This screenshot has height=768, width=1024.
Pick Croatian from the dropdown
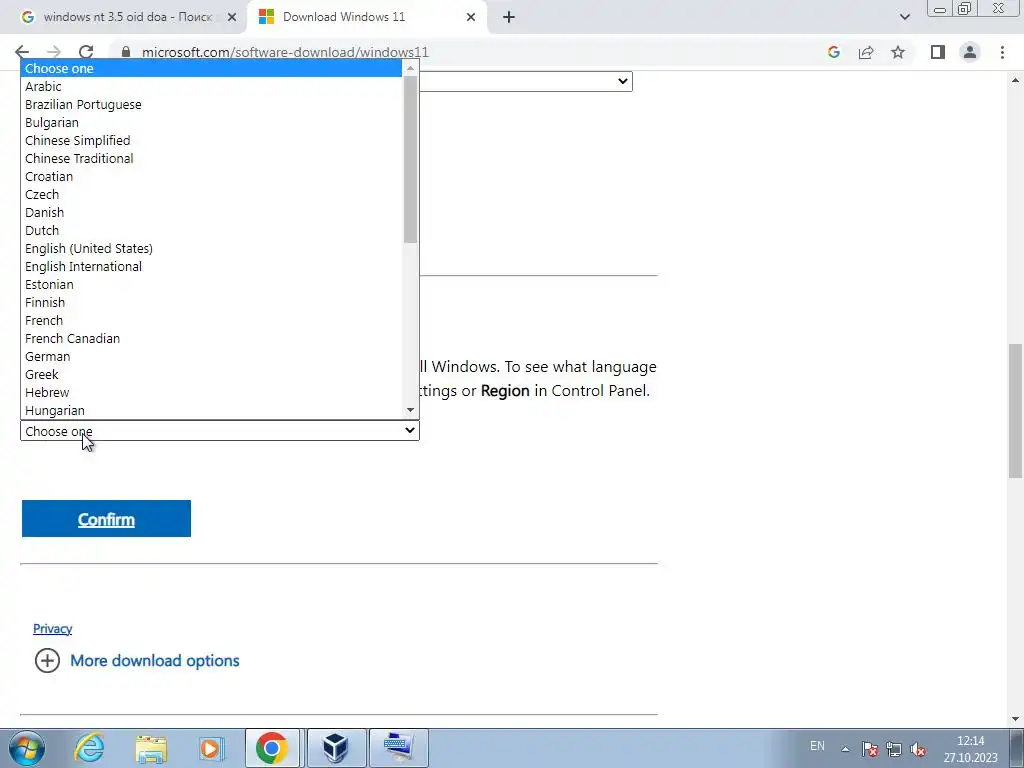[212, 176]
